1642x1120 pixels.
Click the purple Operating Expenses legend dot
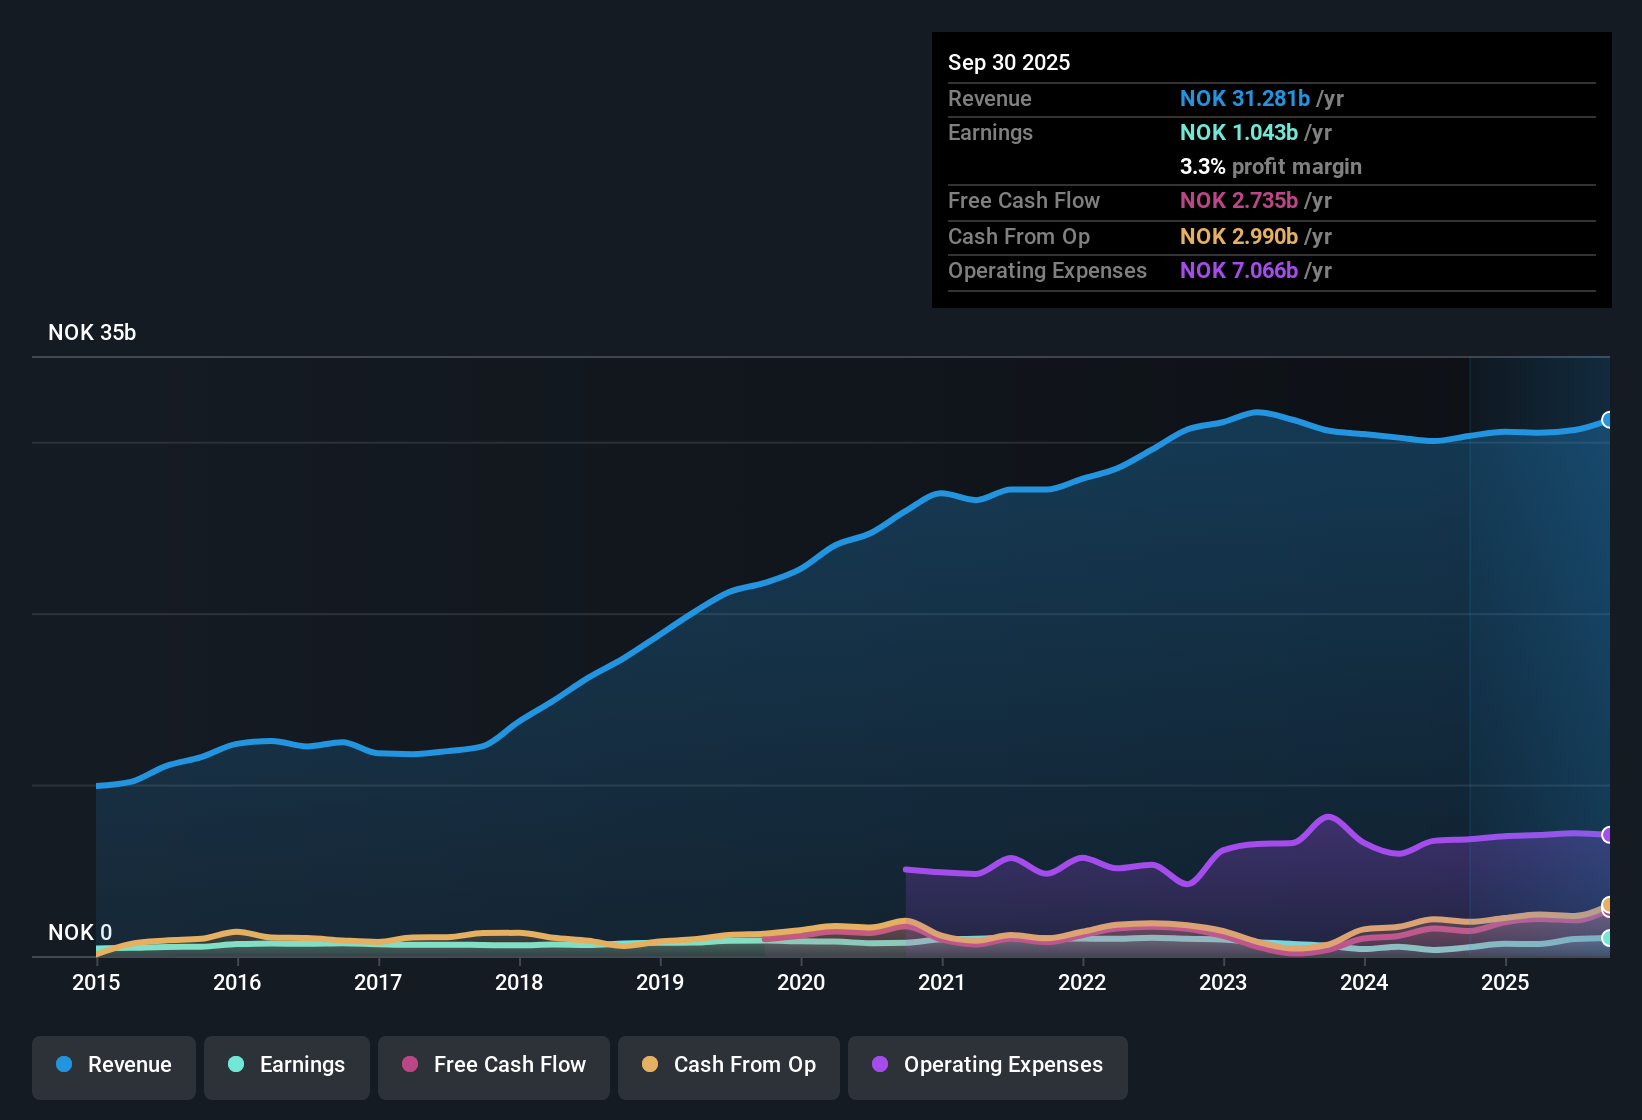click(x=878, y=1065)
